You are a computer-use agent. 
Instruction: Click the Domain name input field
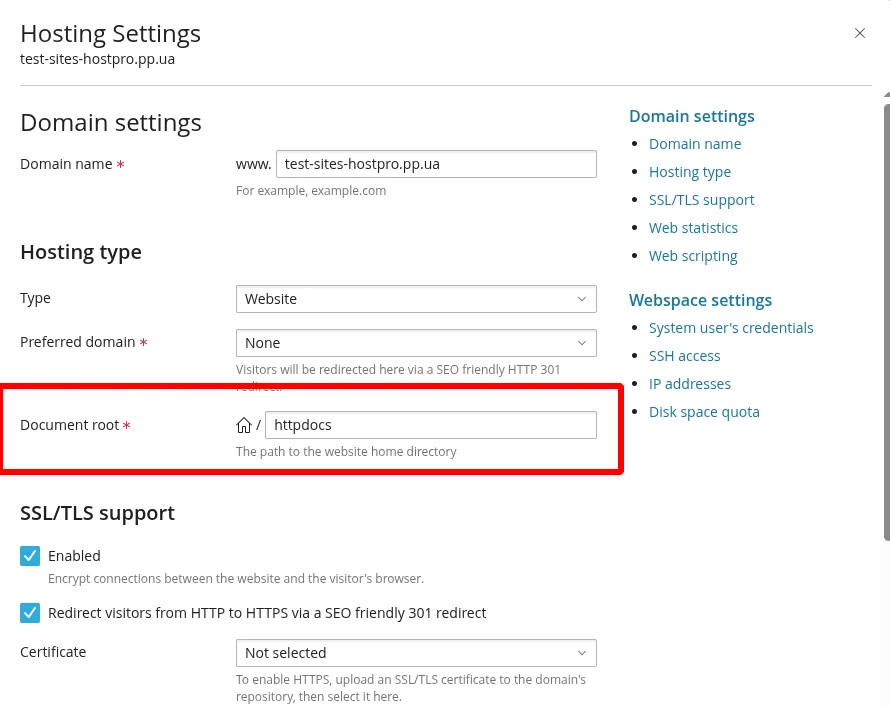pos(436,164)
